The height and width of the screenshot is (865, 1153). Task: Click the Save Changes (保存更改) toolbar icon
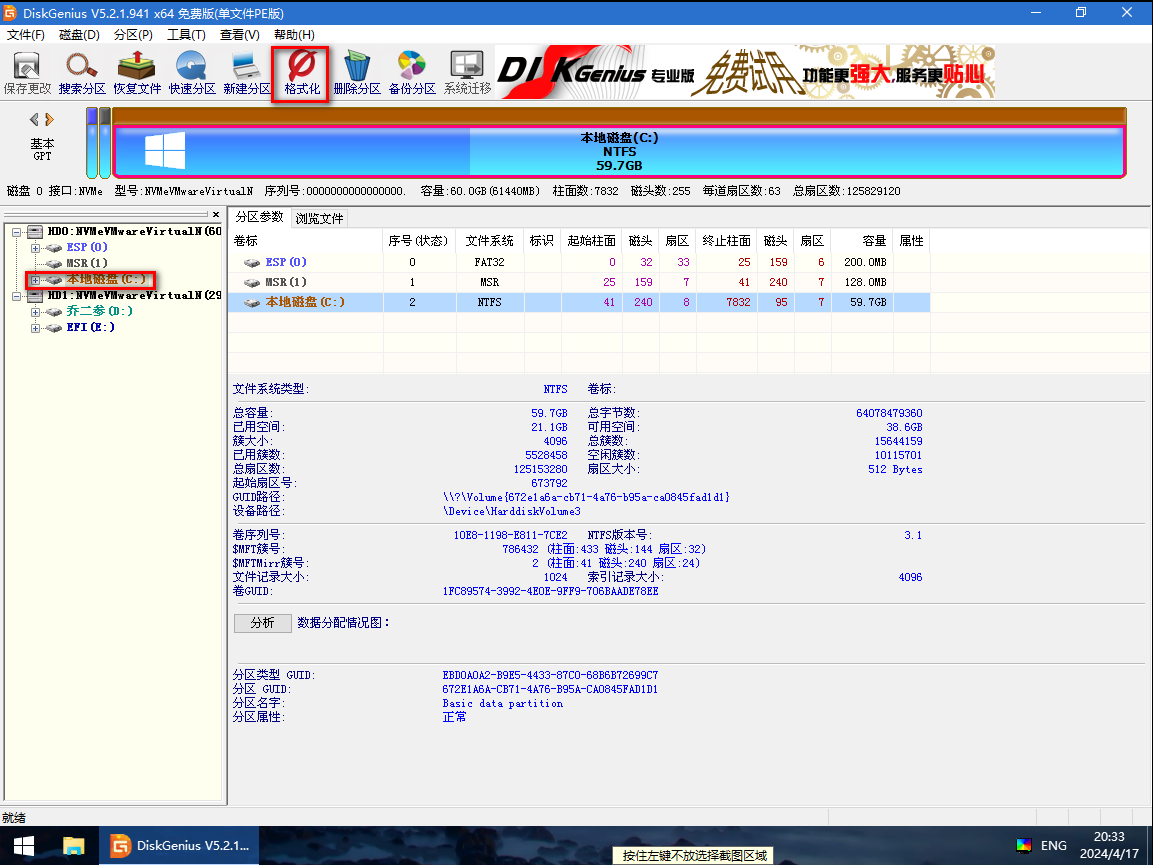tap(27, 74)
